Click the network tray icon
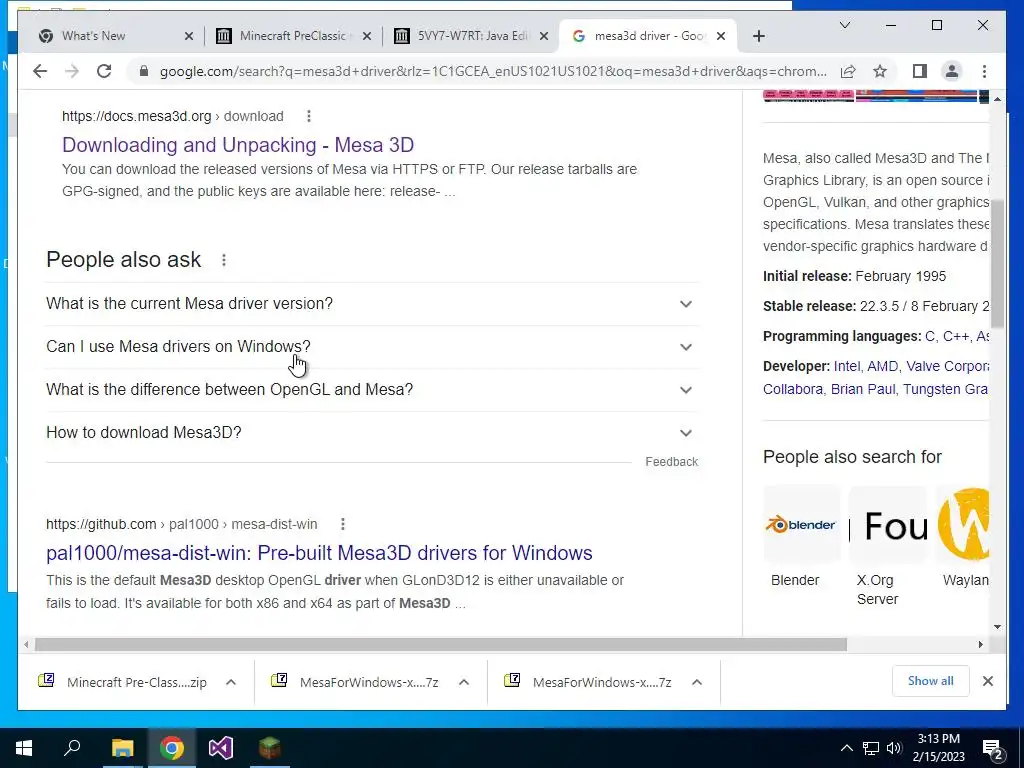This screenshot has height=768, width=1024. pyautogui.click(x=871, y=748)
